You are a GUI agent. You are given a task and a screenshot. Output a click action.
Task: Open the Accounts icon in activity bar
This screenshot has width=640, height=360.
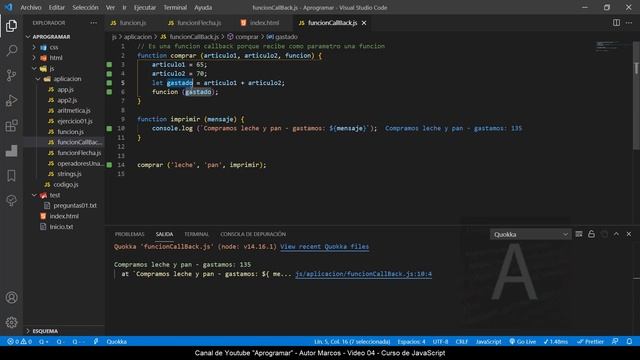(x=11, y=298)
